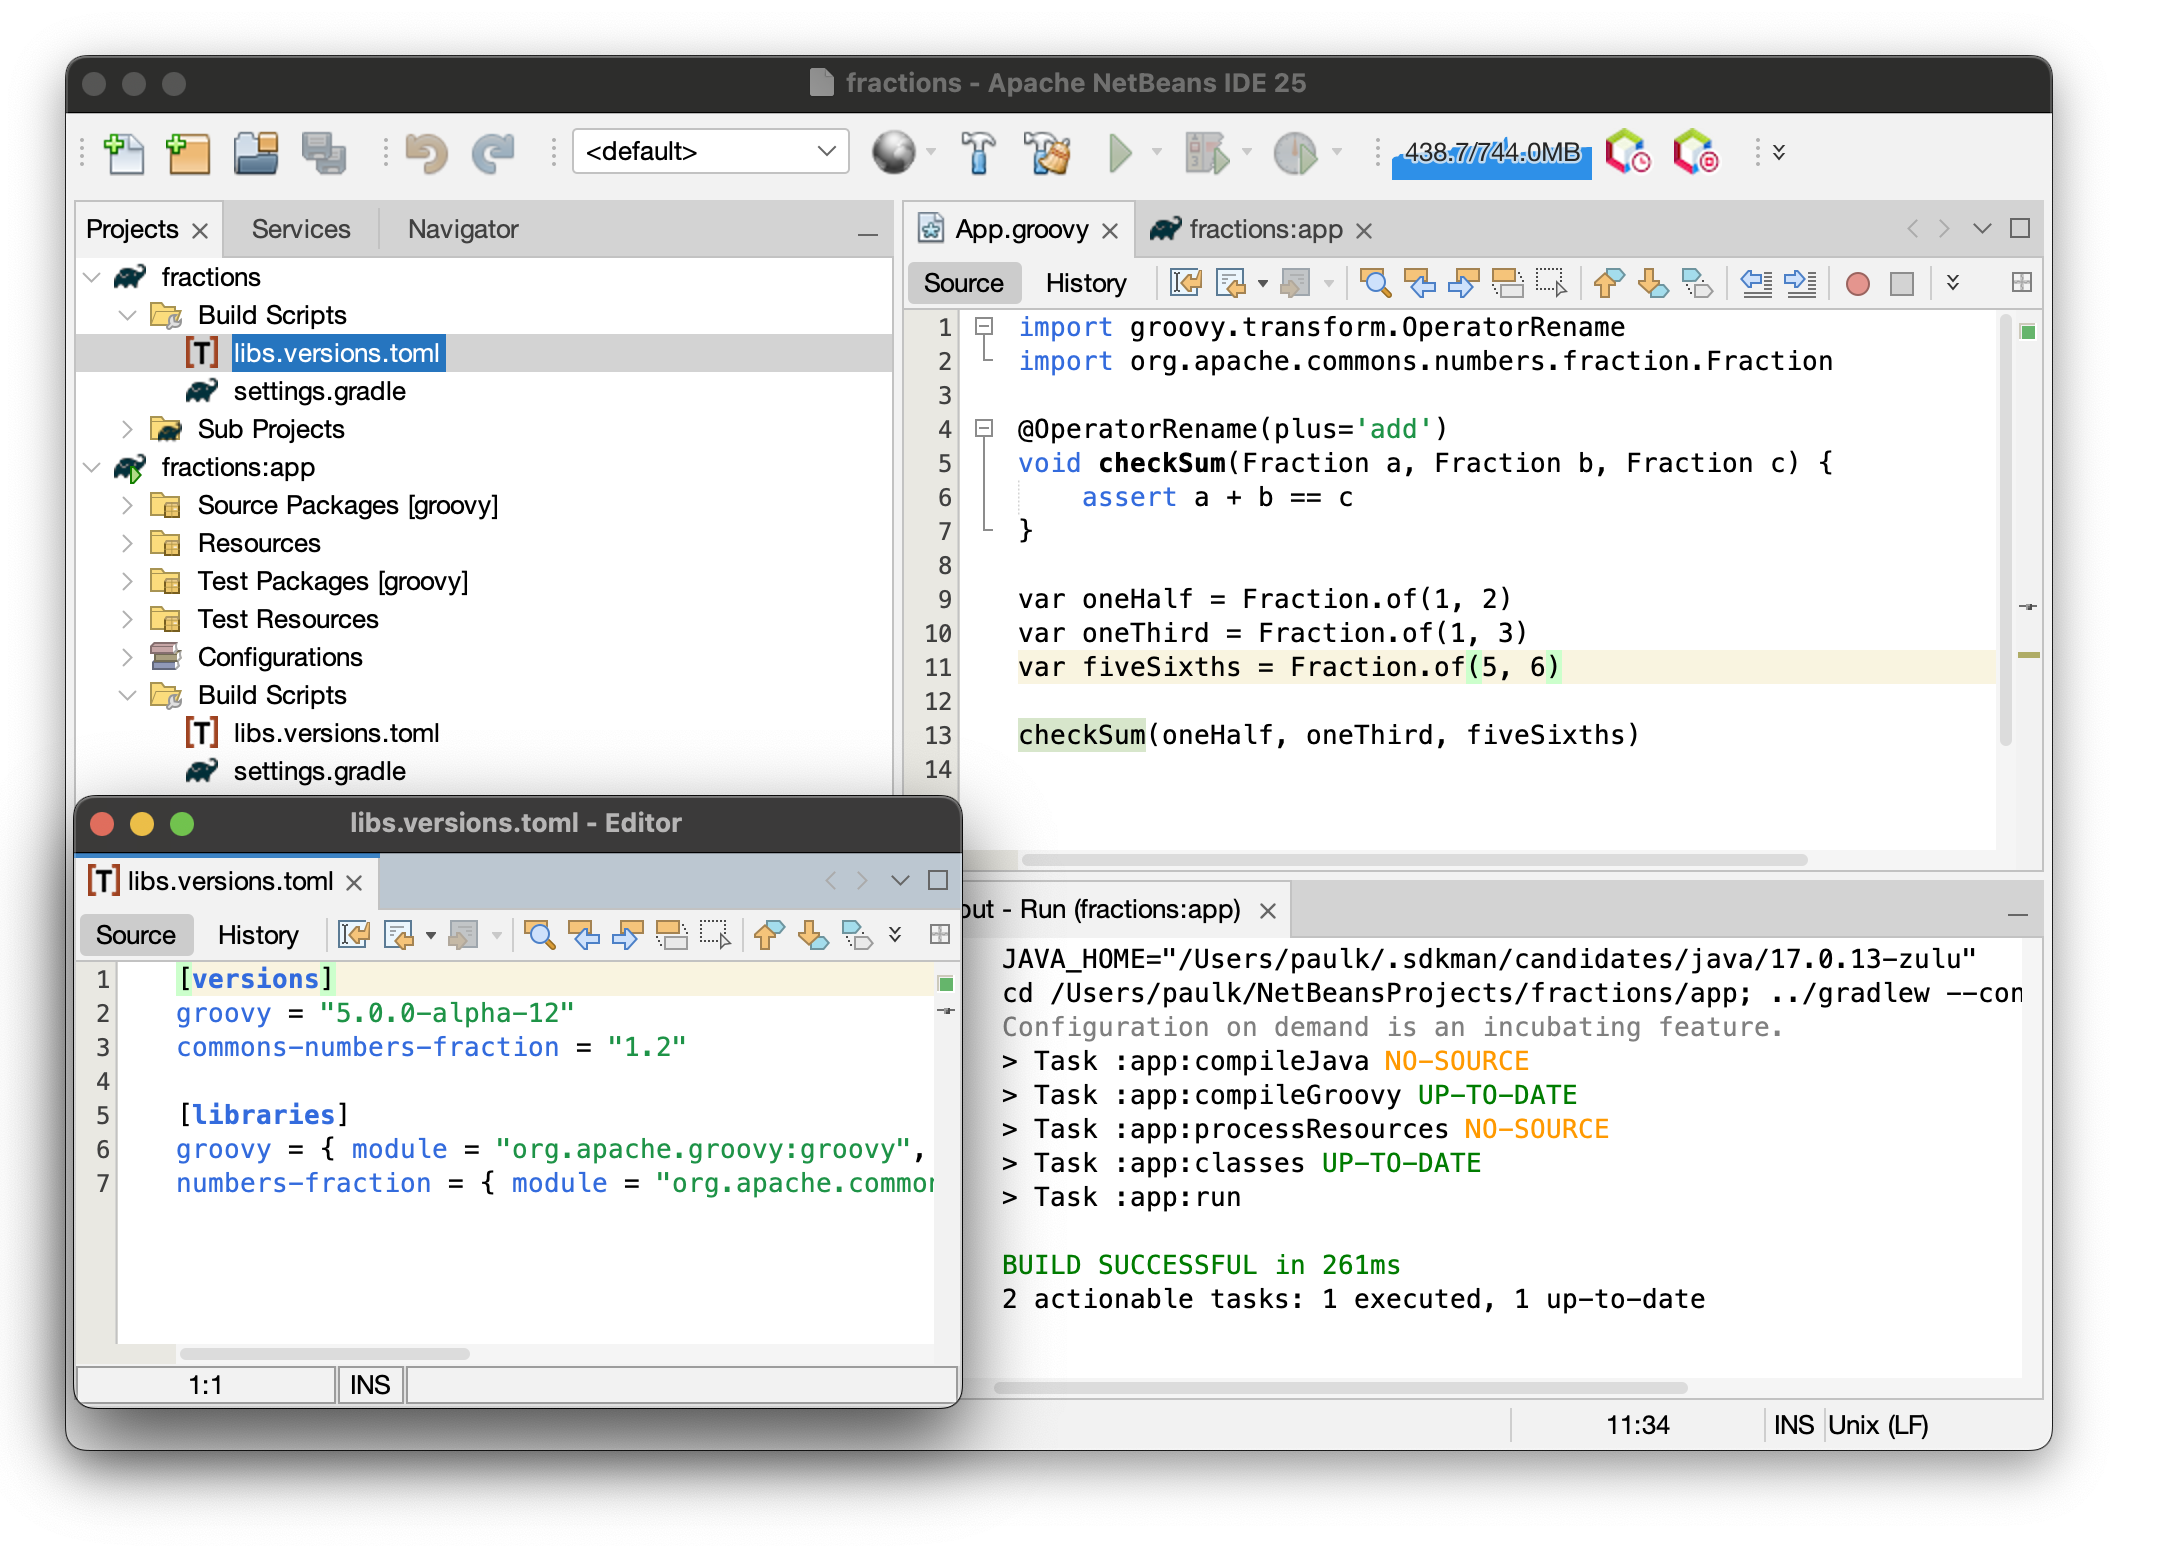The image size is (2162, 1566).
Task: Click the New File toolbar icon
Action: (125, 153)
